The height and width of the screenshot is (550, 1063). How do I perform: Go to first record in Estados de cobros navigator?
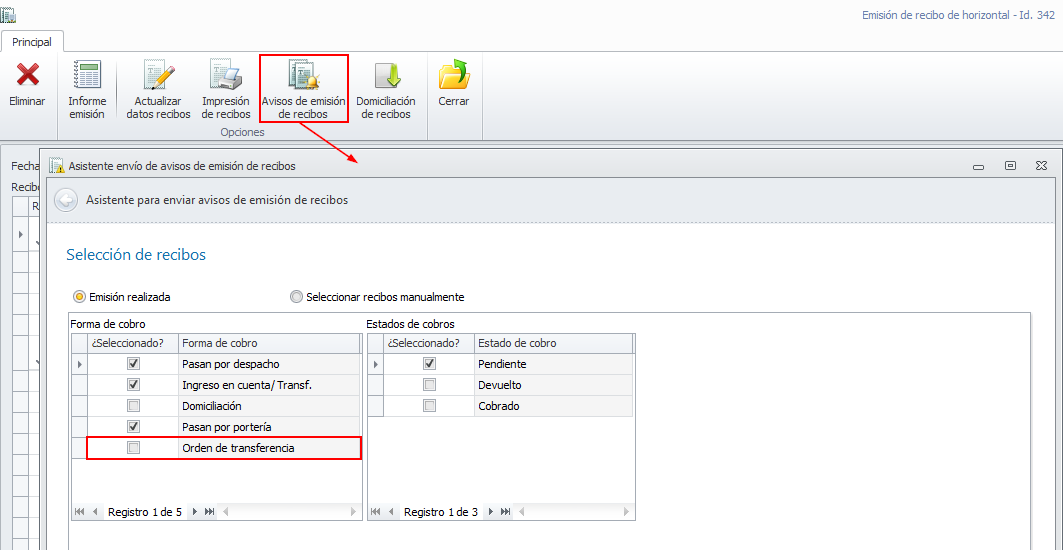point(376,511)
